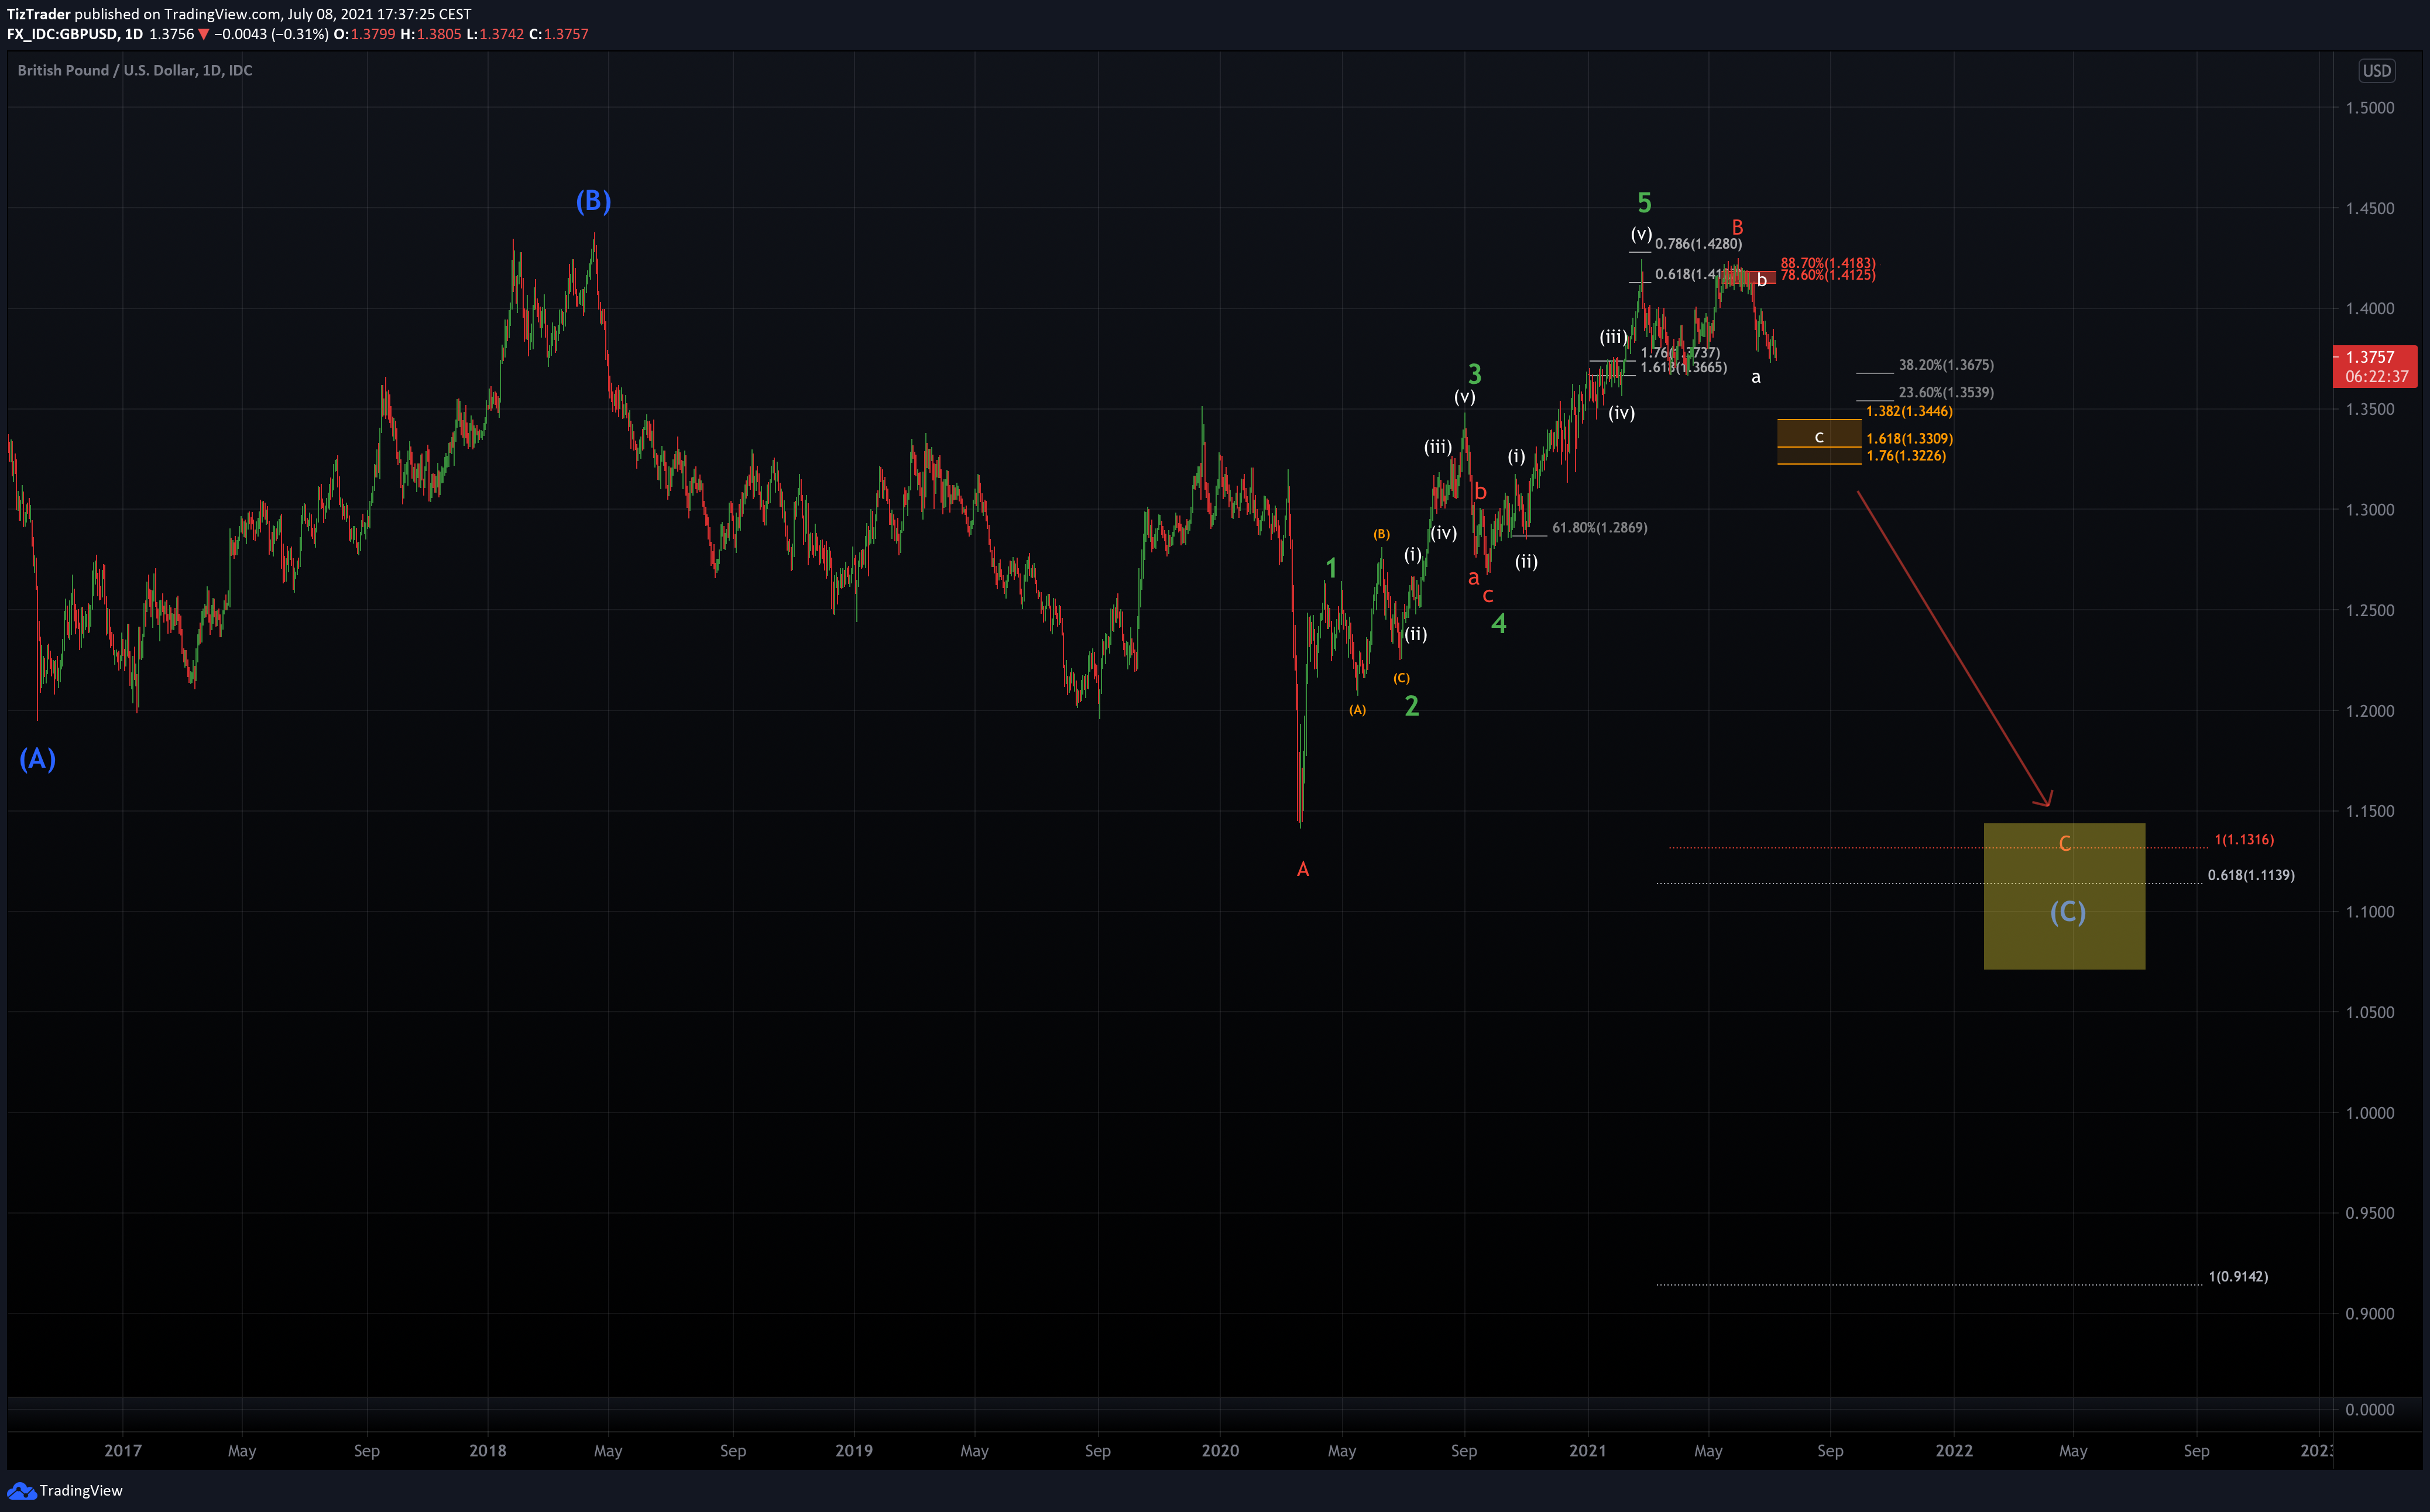Click the 1(1.1316) Fibonacci level label
Viewport: 2430px width, 1512px height.
point(2244,840)
